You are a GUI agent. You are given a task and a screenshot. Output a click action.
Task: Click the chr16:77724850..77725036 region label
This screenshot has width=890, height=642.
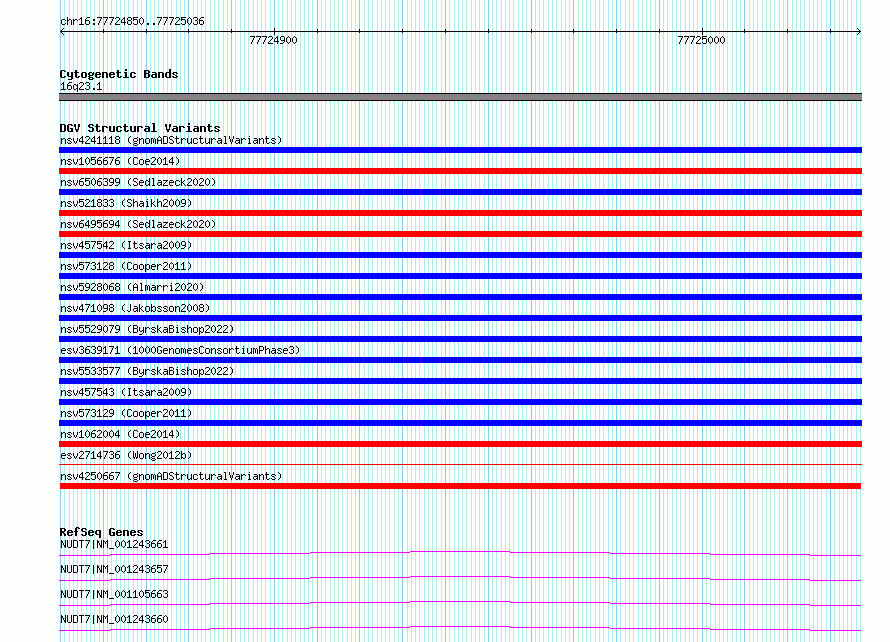[132, 21]
